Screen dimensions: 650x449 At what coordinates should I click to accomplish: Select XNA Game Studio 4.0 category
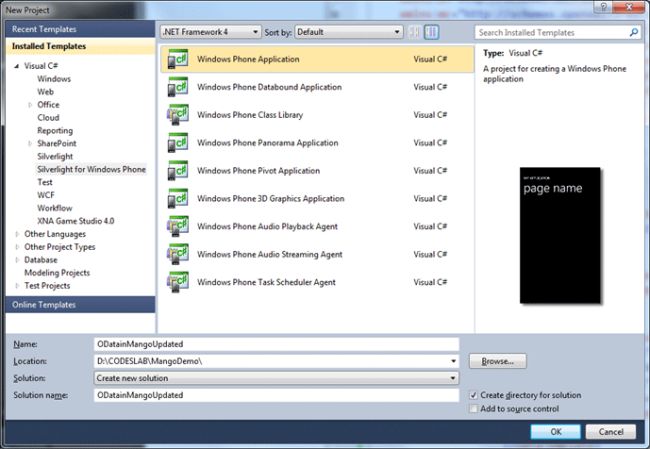tap(75, 221)
